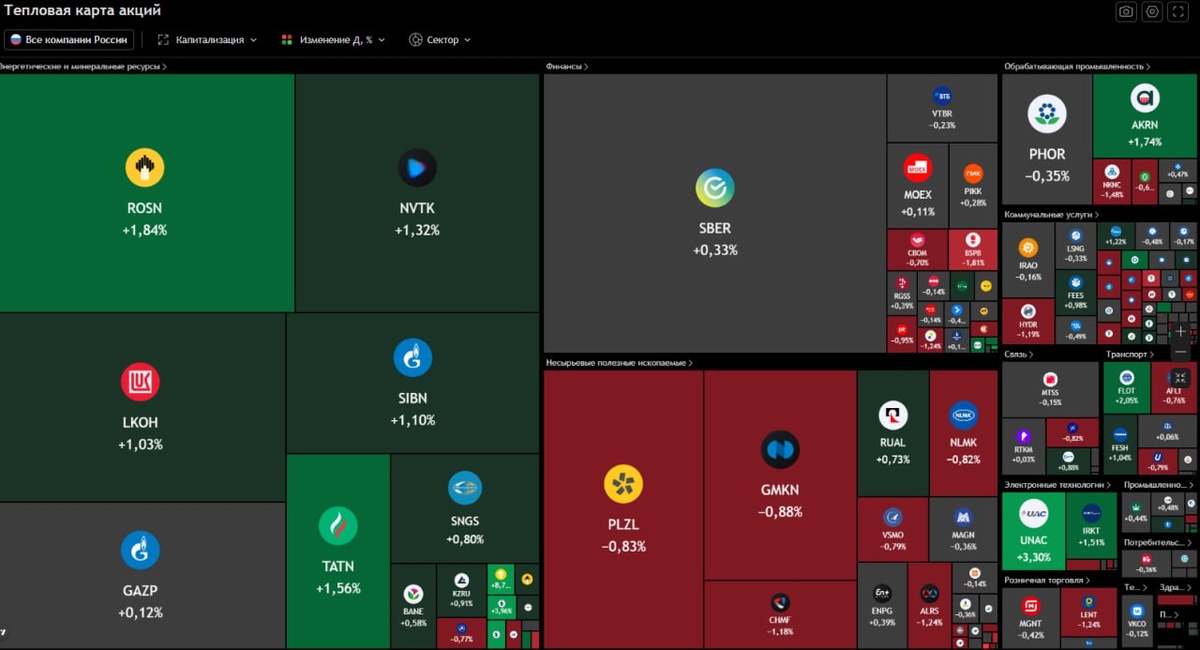The width and height of the screenshot is (1200, 650).
Task: Open the FEES stock tile
Action: (x=1076, y=291)
